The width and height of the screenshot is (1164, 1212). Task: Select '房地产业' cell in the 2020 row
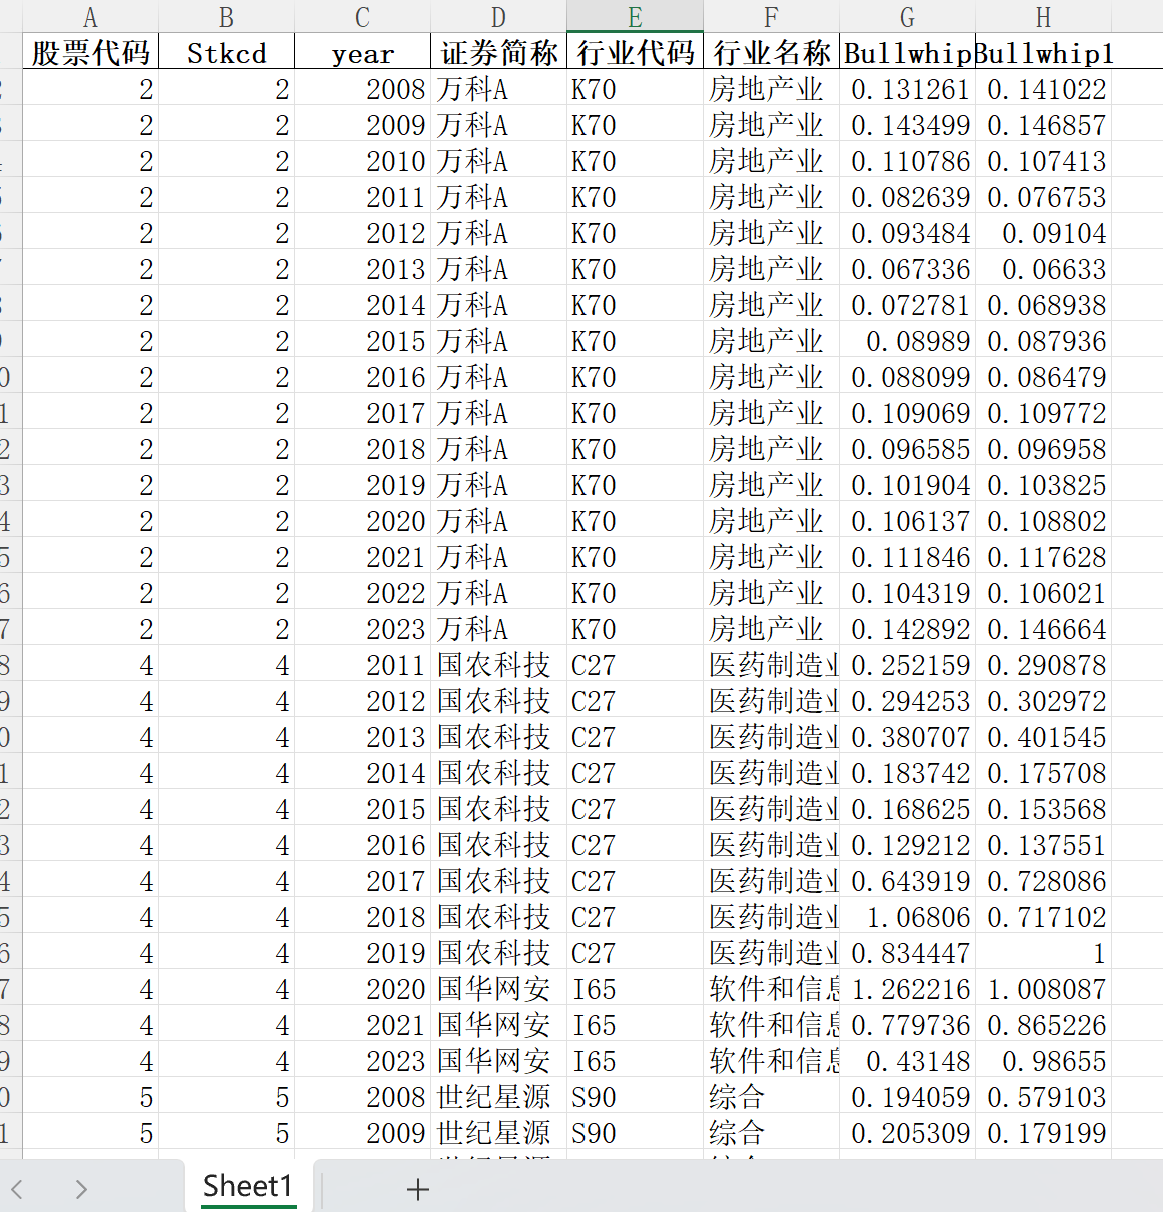click(x=771, y=521)
